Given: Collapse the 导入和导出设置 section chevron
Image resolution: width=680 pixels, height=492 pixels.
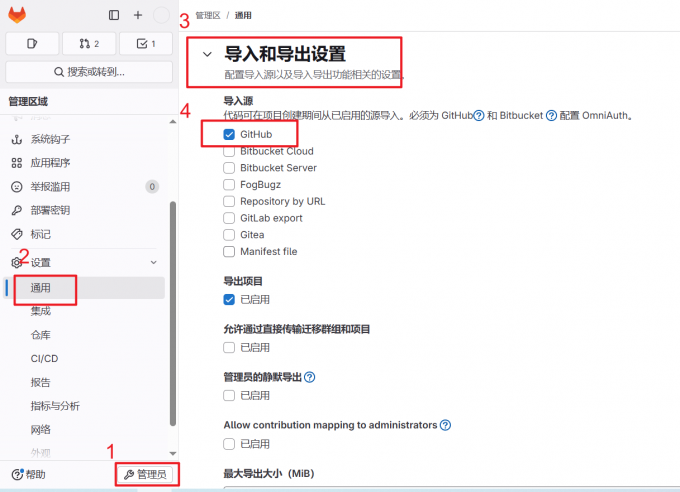Looking at the screenshot, I should pos(207,54).
